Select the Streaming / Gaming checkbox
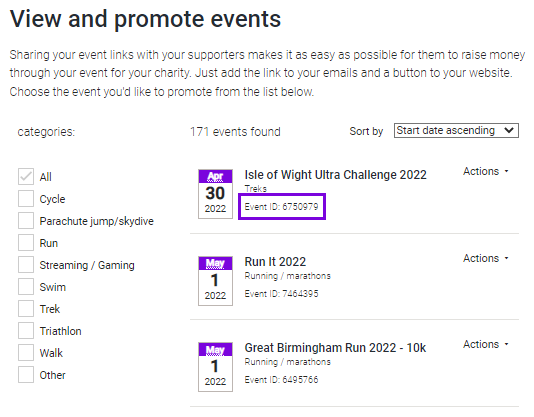The width and height of the screenshot is (534, 417). (x=26, y=265)
